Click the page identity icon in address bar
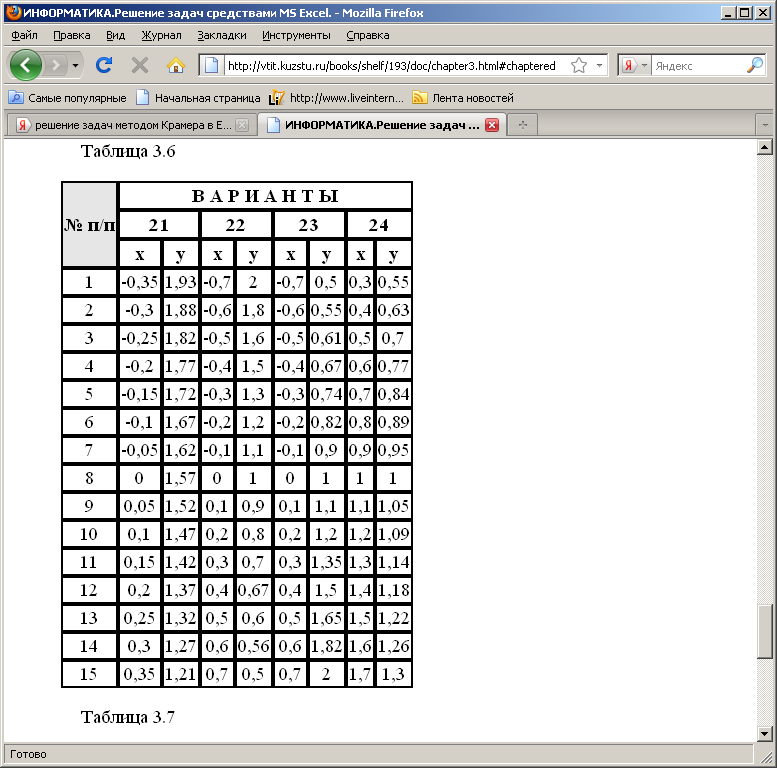 point(212,65)
